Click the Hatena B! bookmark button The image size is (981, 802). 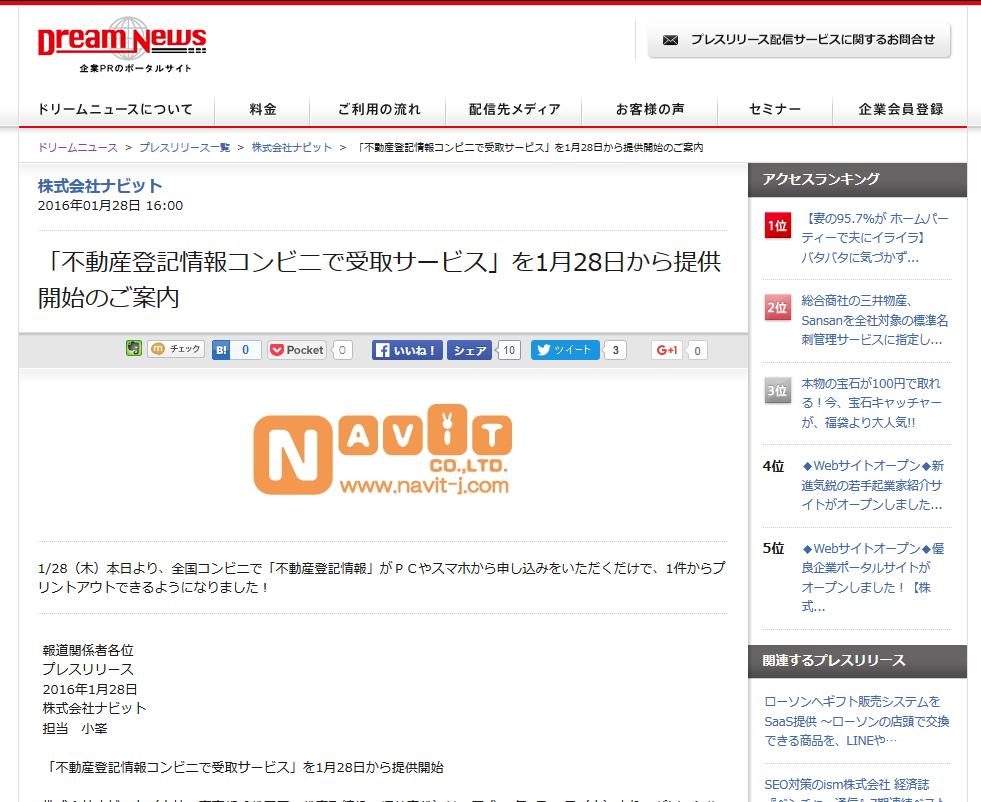[221, 350]
